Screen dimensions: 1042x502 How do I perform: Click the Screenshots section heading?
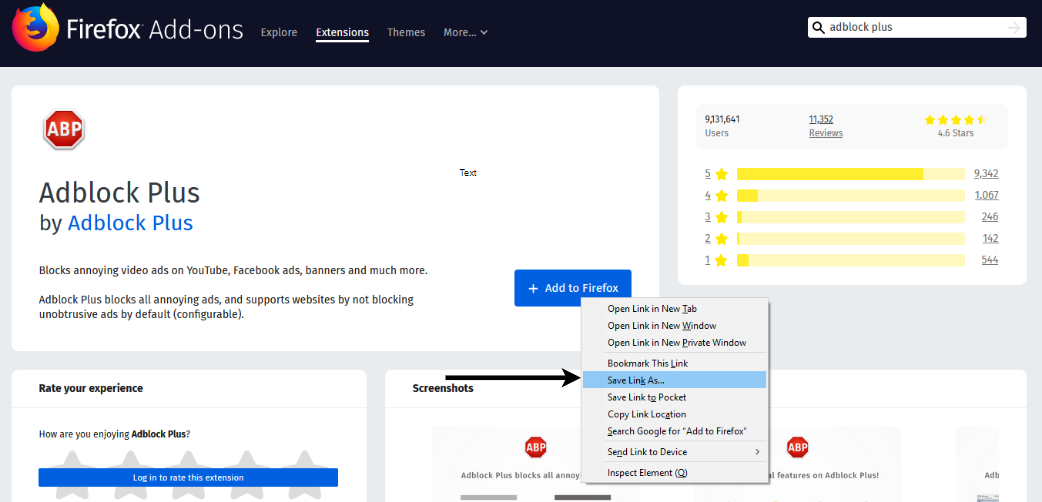coord(443,388)
